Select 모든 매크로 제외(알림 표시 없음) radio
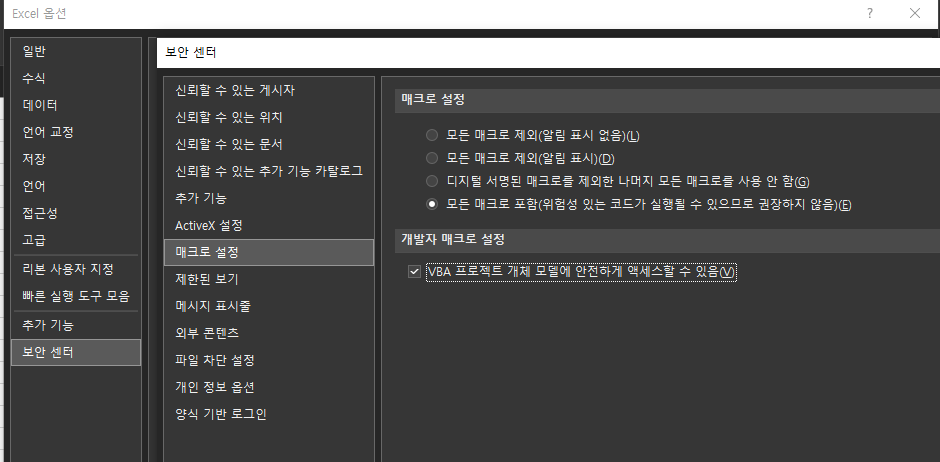 click(432, 135)
